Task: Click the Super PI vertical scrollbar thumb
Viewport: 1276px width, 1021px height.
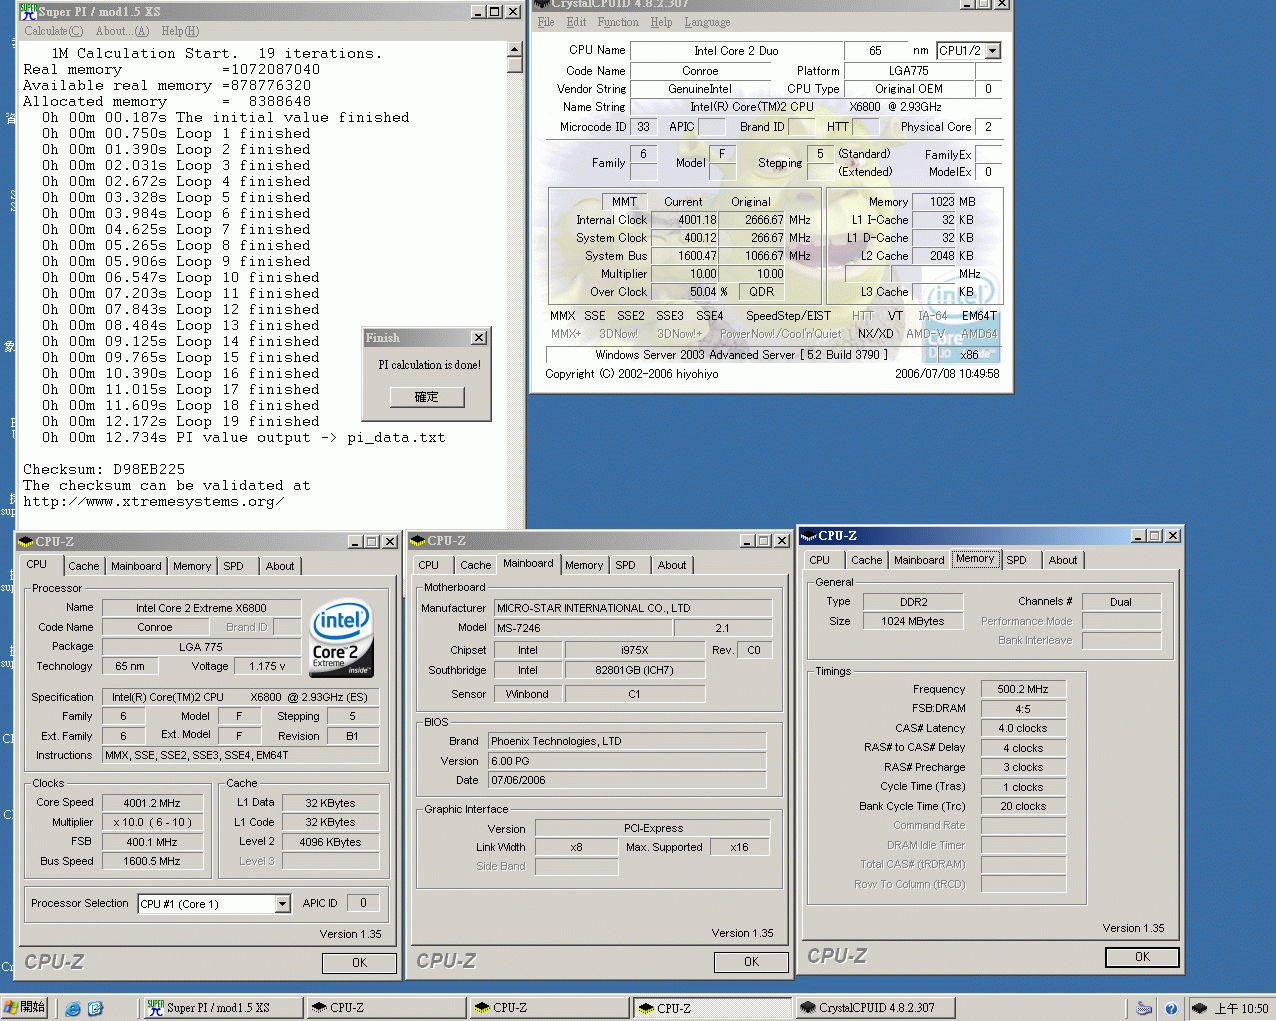Action: click(x=515, y=65)
